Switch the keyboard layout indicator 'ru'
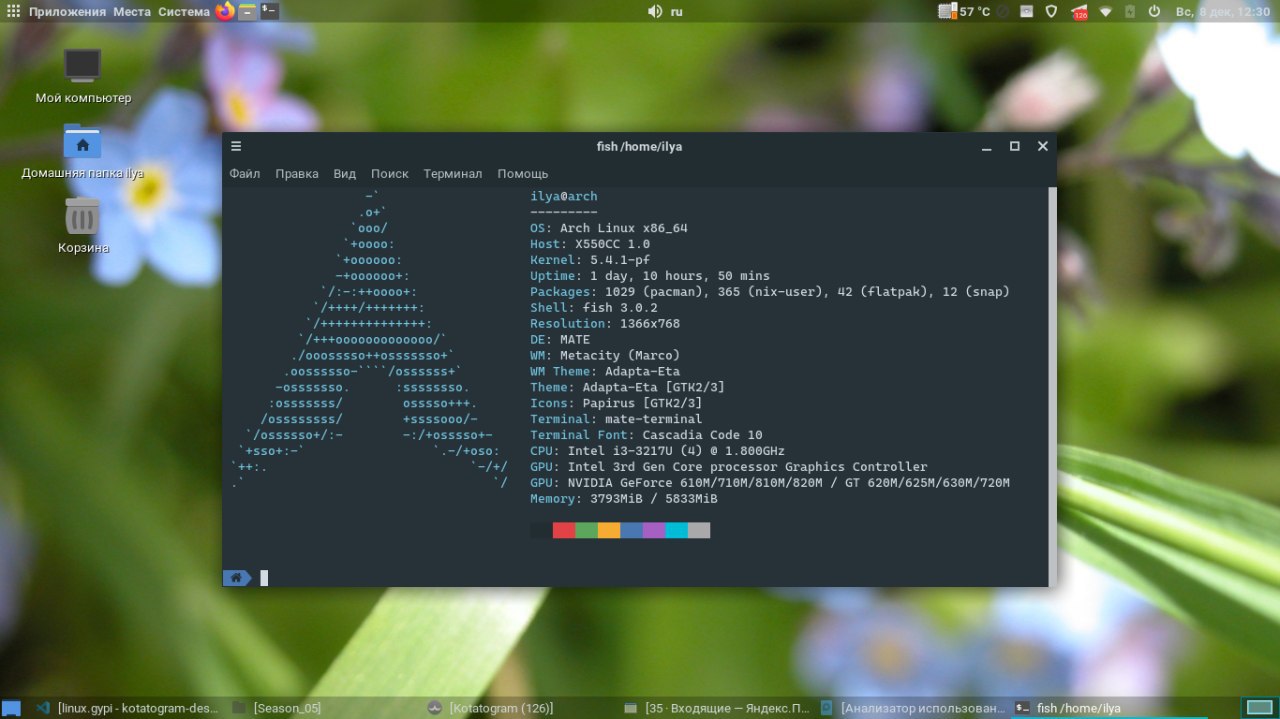The height and width of the screenshot is (719, 1280). point(677,12)
